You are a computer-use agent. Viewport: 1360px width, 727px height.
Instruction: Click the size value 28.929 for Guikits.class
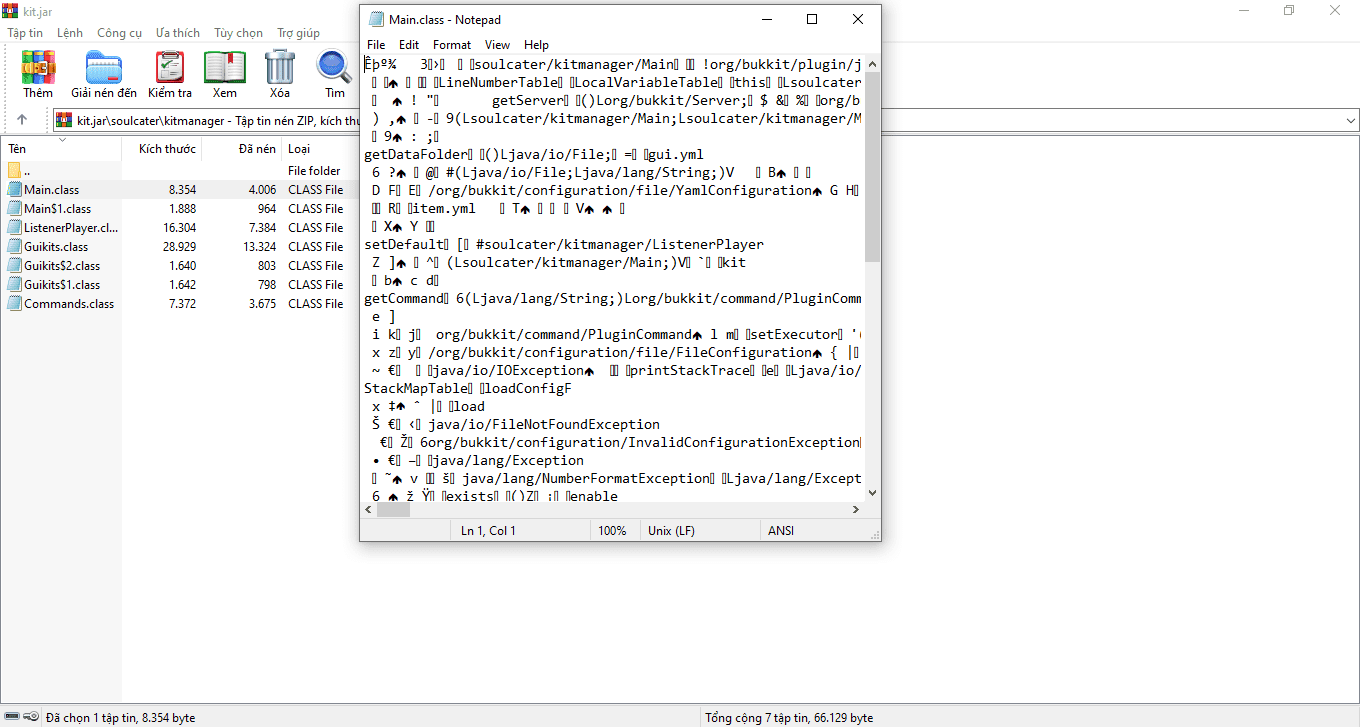[179, 247]
